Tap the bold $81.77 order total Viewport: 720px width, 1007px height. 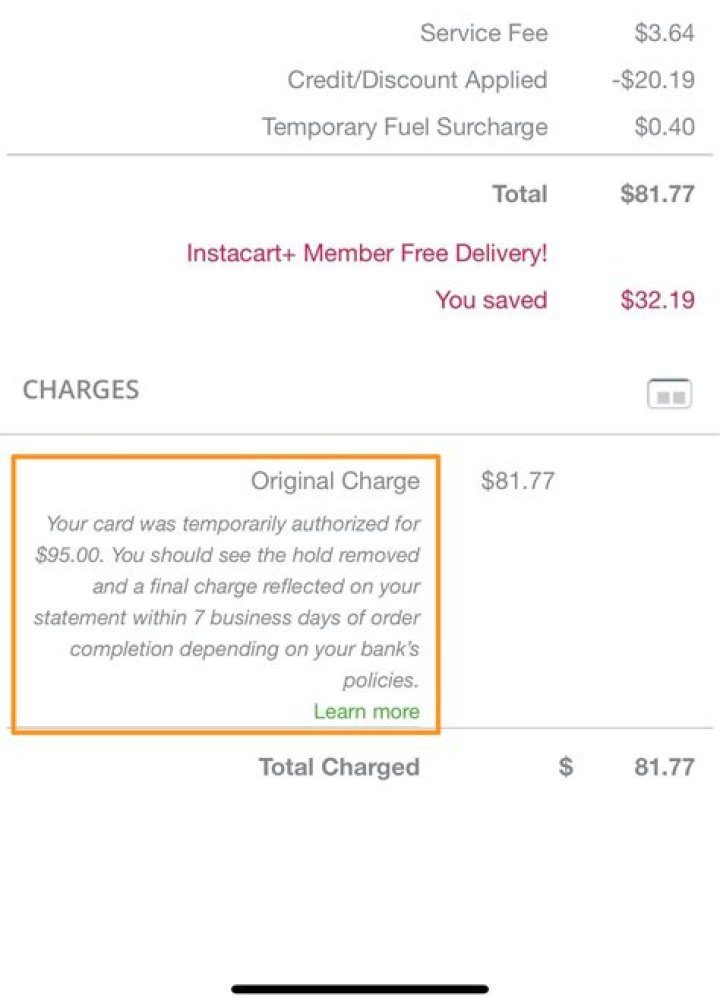click(x=657, y=194)
